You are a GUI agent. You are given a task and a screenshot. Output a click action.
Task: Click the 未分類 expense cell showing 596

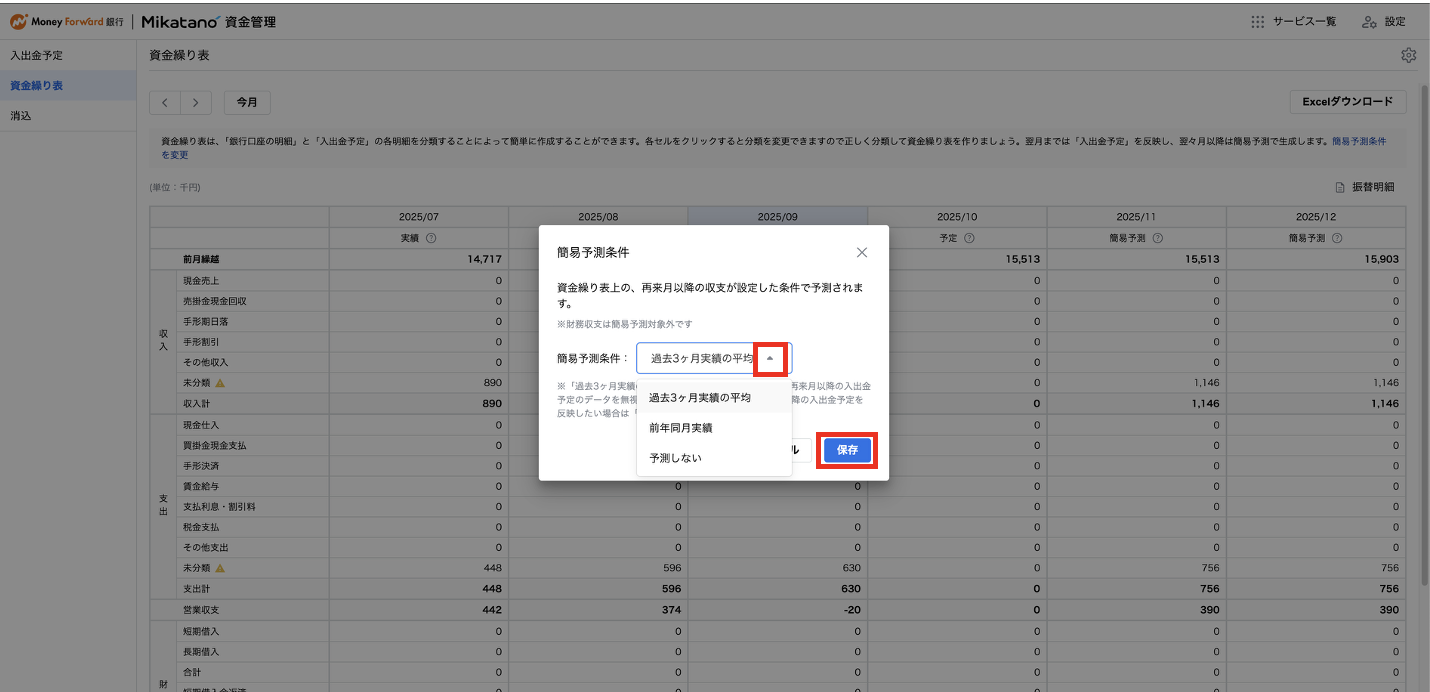coord(598,568)
